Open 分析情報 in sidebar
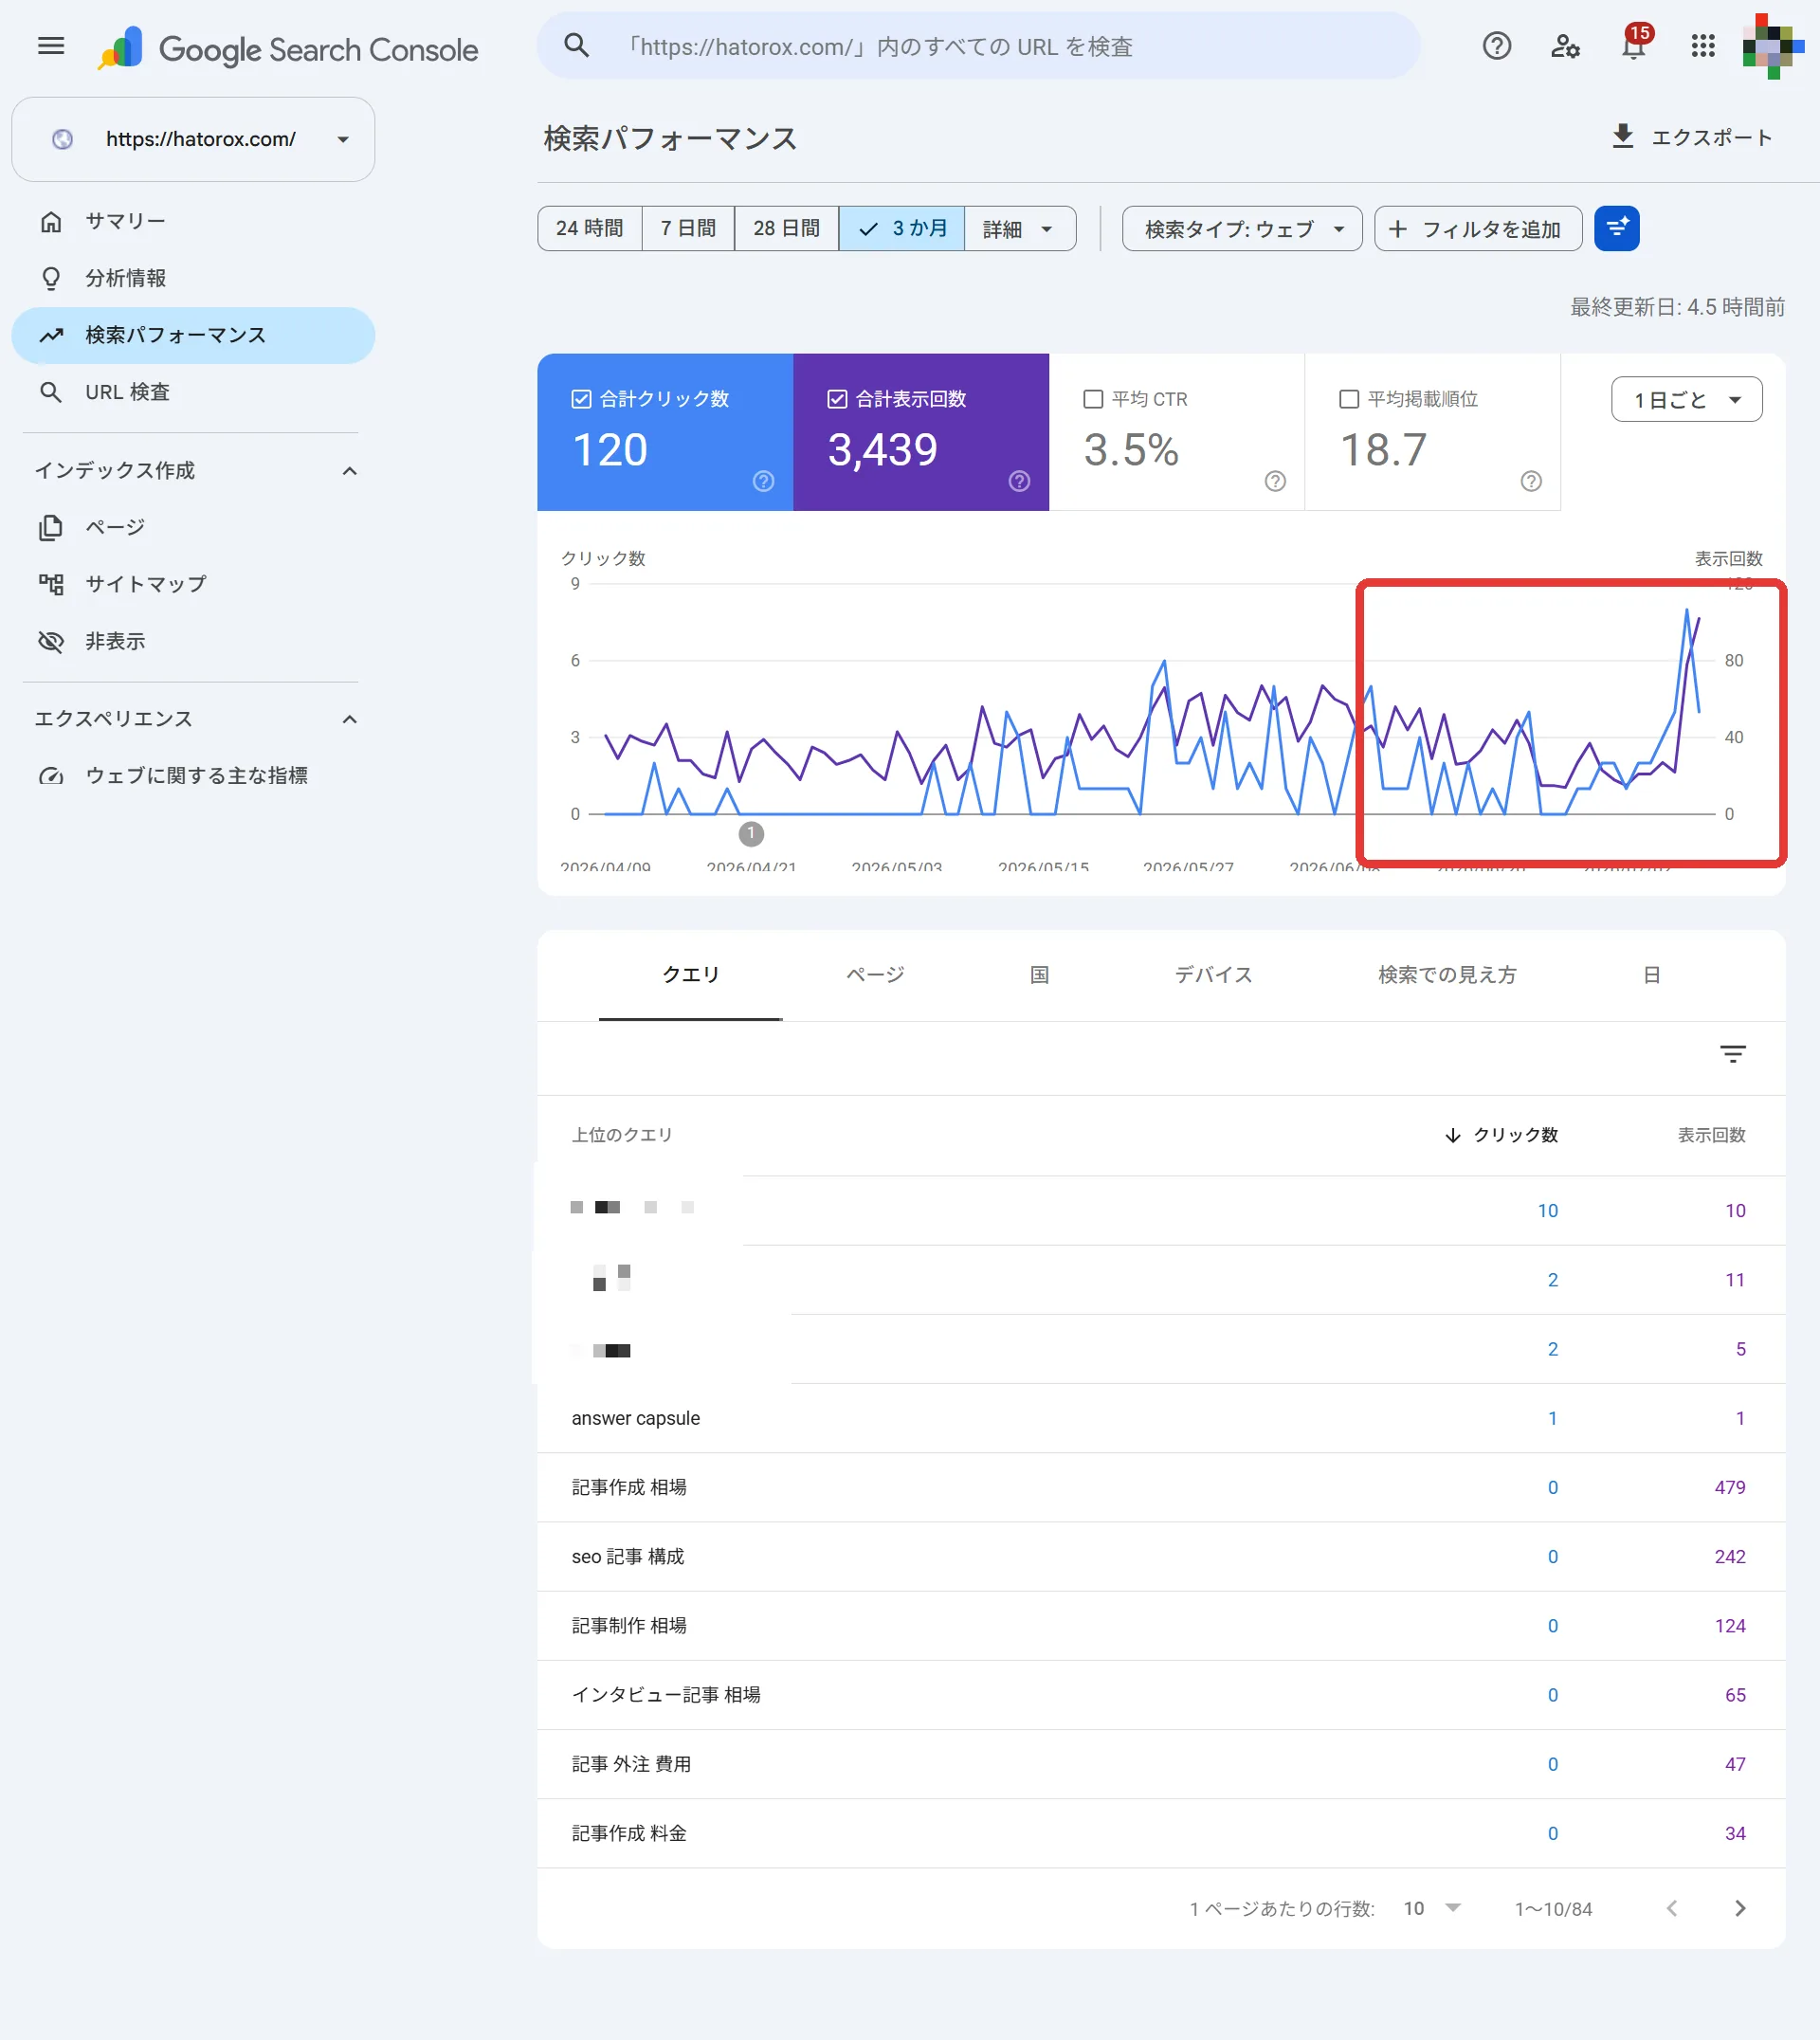This screenshot has height=2040, width=1820. (193, 278)
